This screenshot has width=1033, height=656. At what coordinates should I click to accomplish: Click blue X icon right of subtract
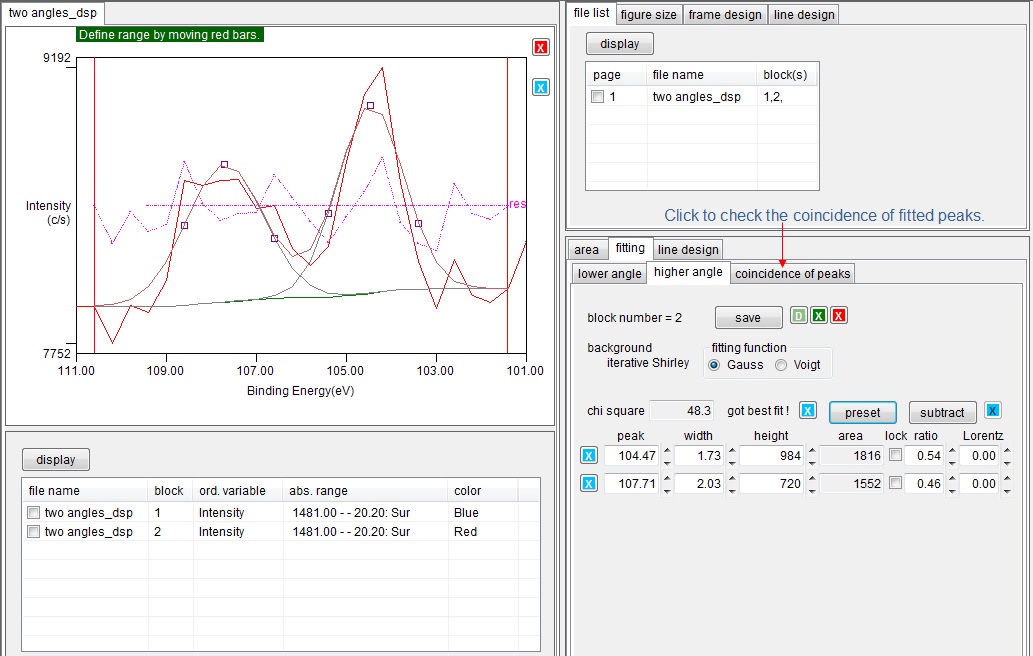coord(992,411)
